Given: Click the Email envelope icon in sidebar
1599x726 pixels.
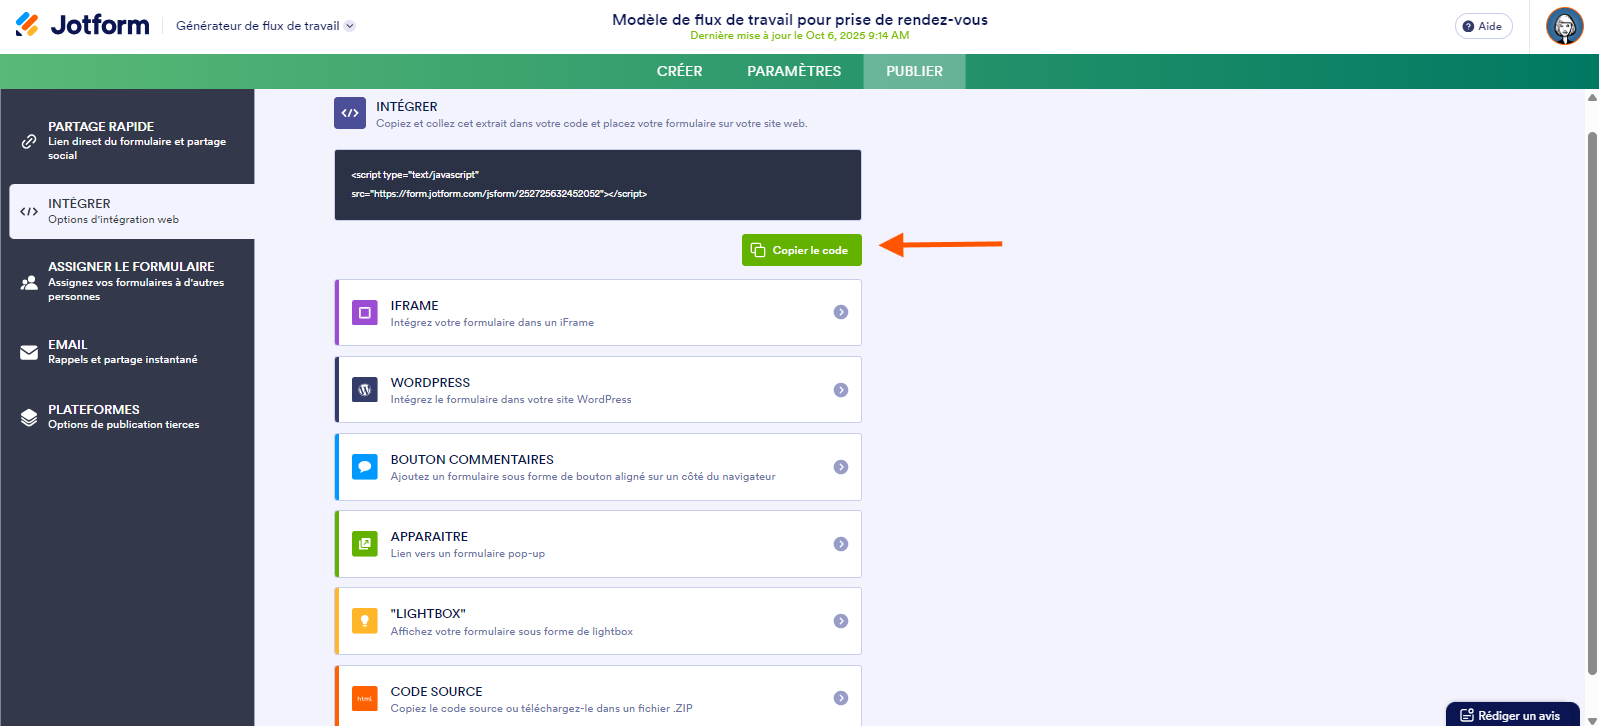Looking at the screenshot, I should (29, 352).
